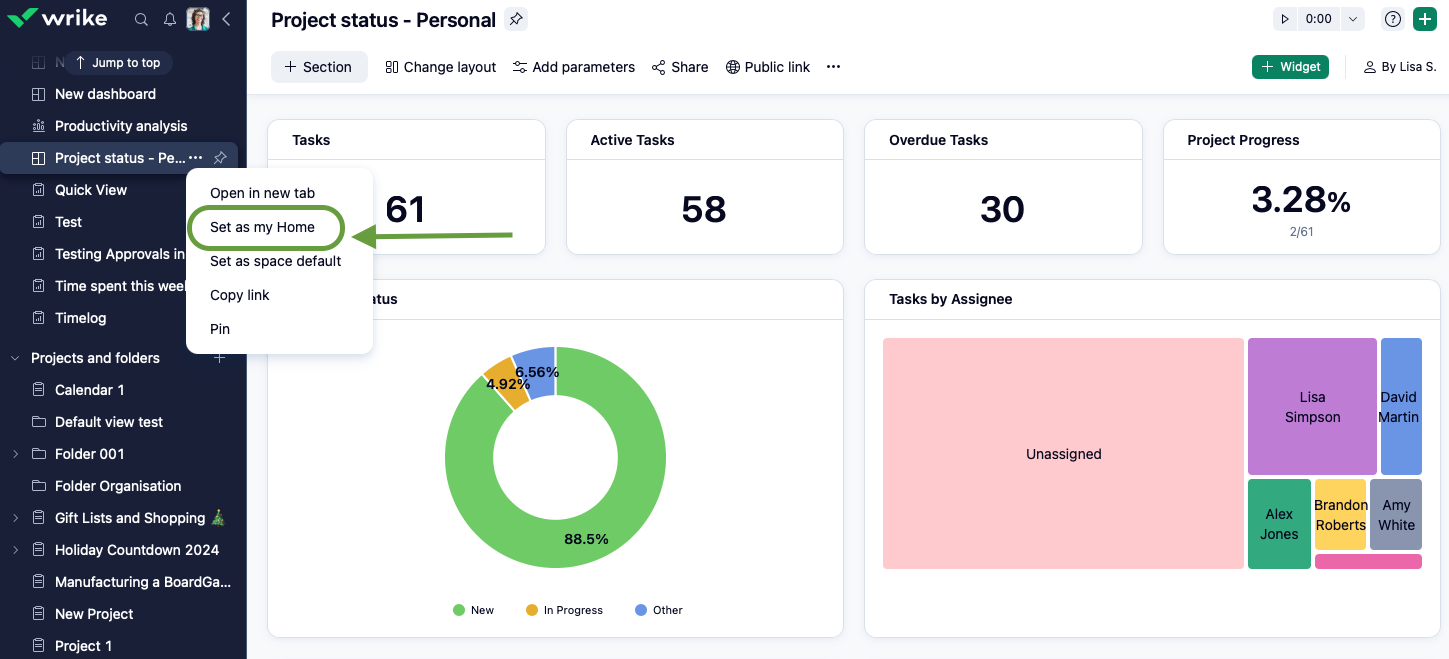
Task: Choose Copy link from context menu
Action: (x=240, y=295)
